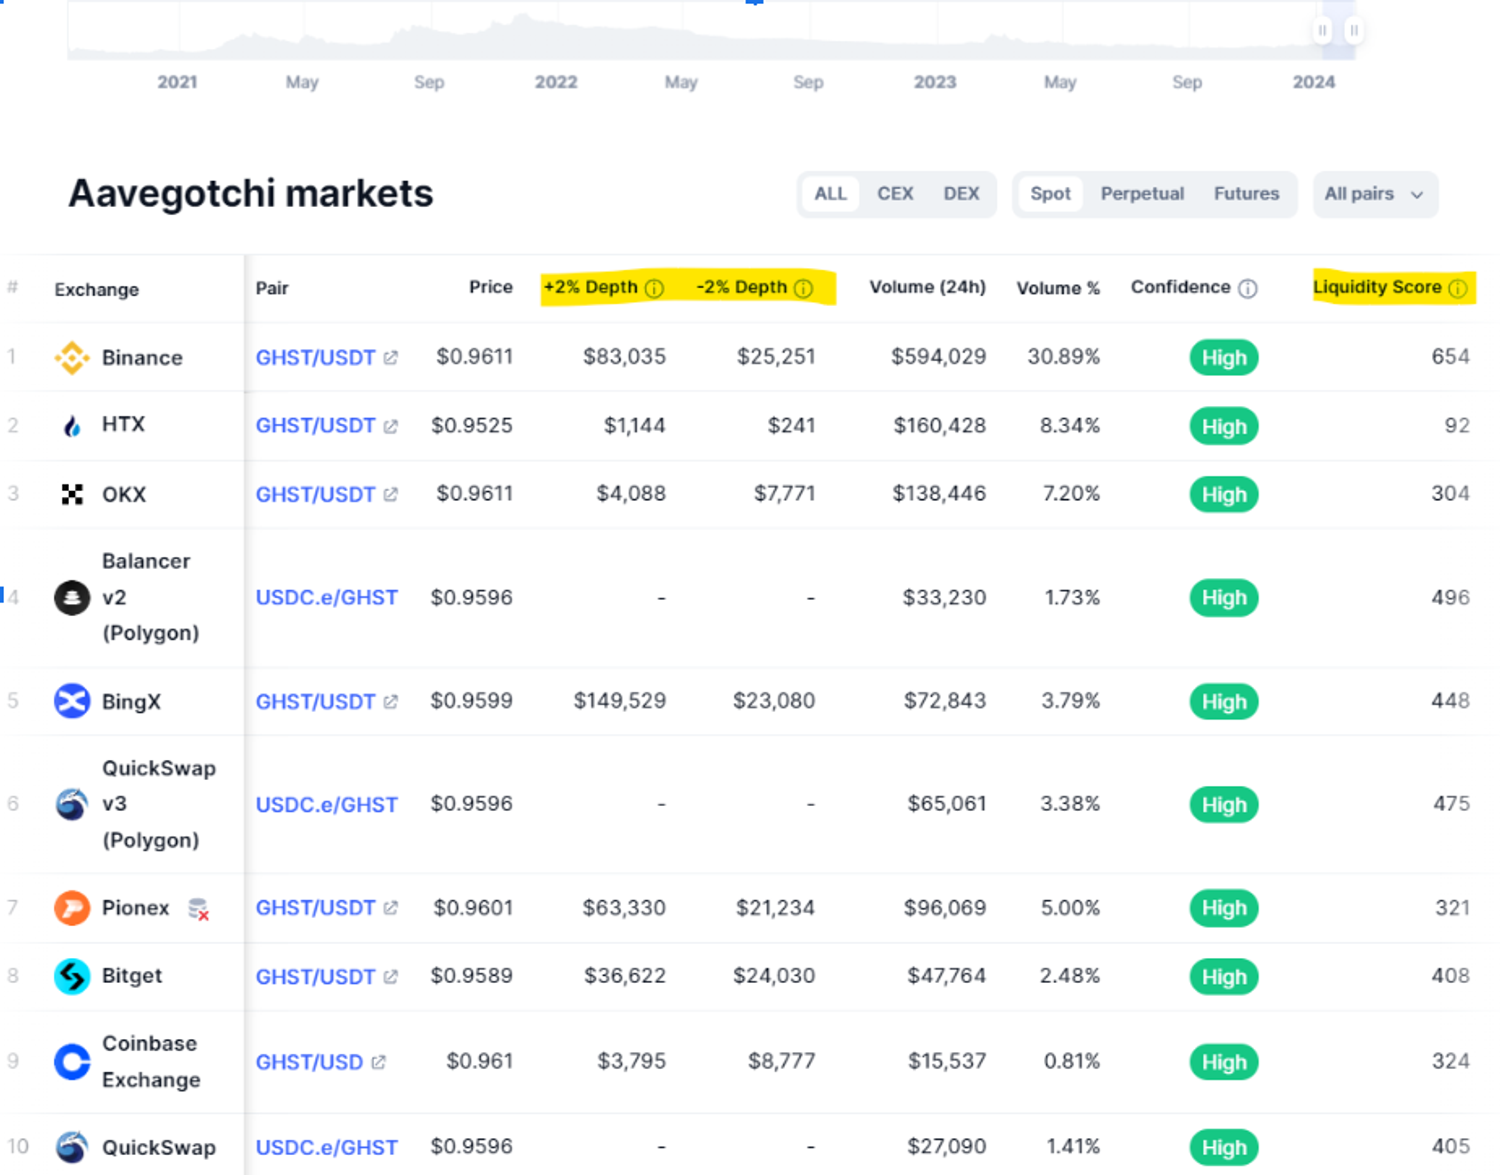Screen dimensions: 1500x1175
Task: Click the HTX flame logo icon
Action: tap(71, 426)
